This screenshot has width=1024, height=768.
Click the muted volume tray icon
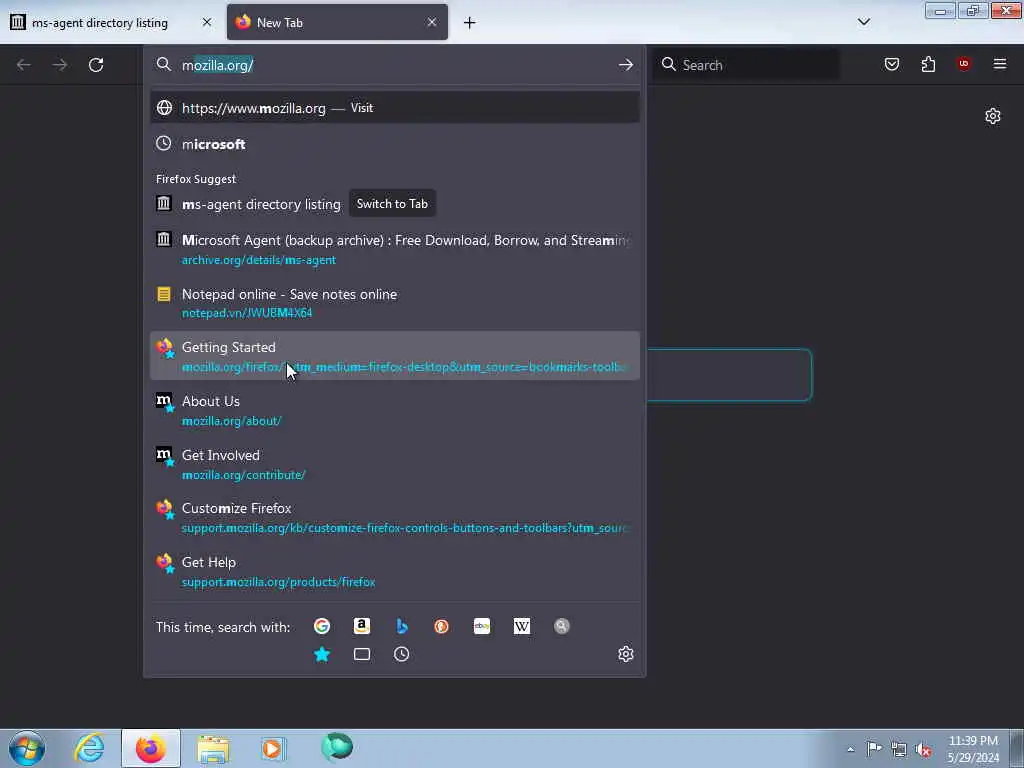click(923, 749)
